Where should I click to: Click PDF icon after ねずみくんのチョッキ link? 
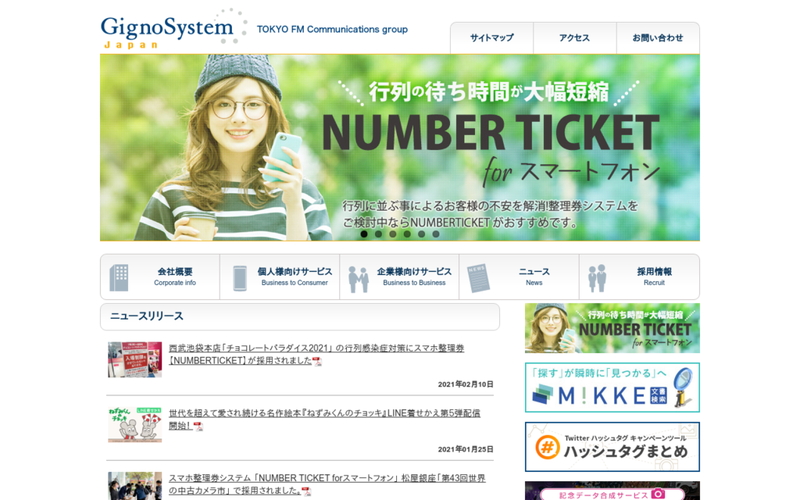198,426
